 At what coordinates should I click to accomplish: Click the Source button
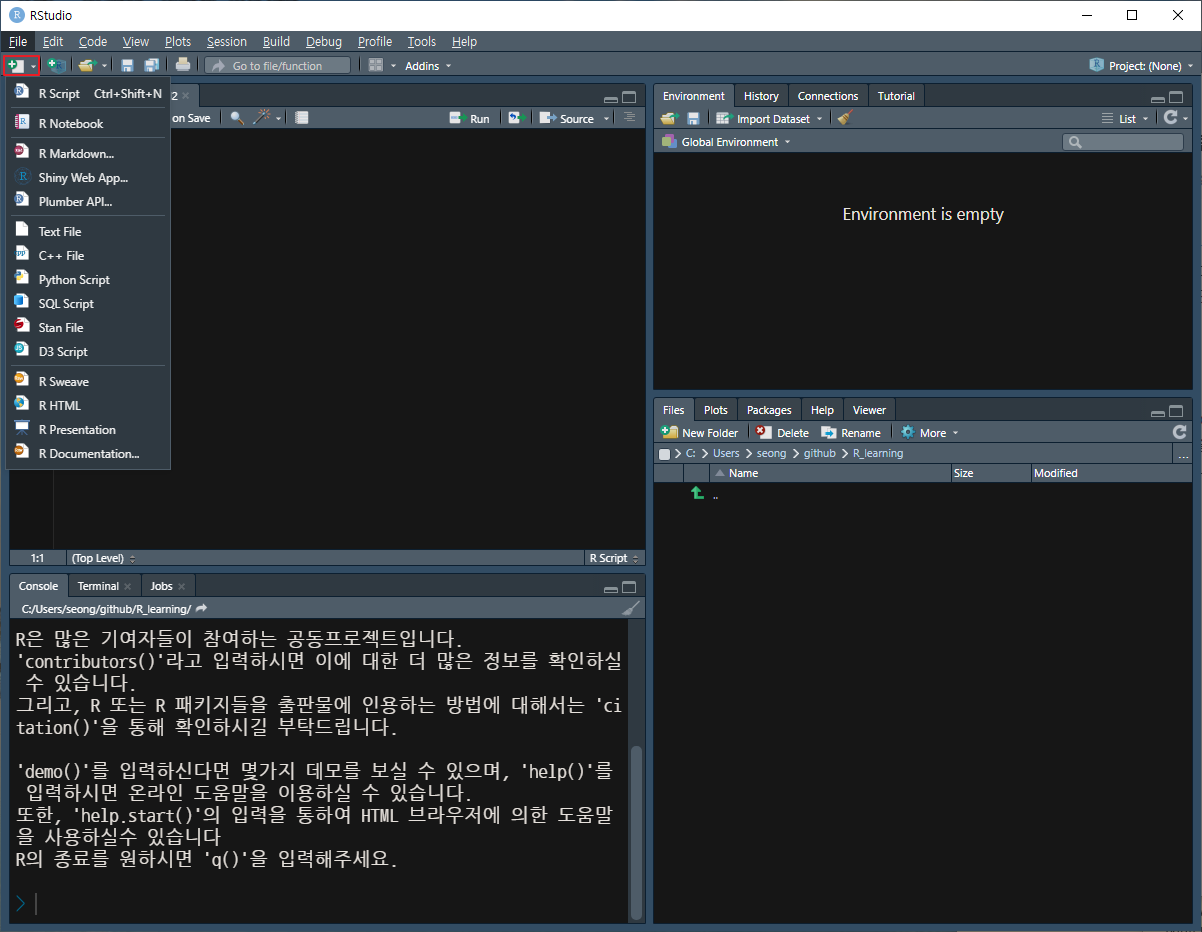point(567,118)
